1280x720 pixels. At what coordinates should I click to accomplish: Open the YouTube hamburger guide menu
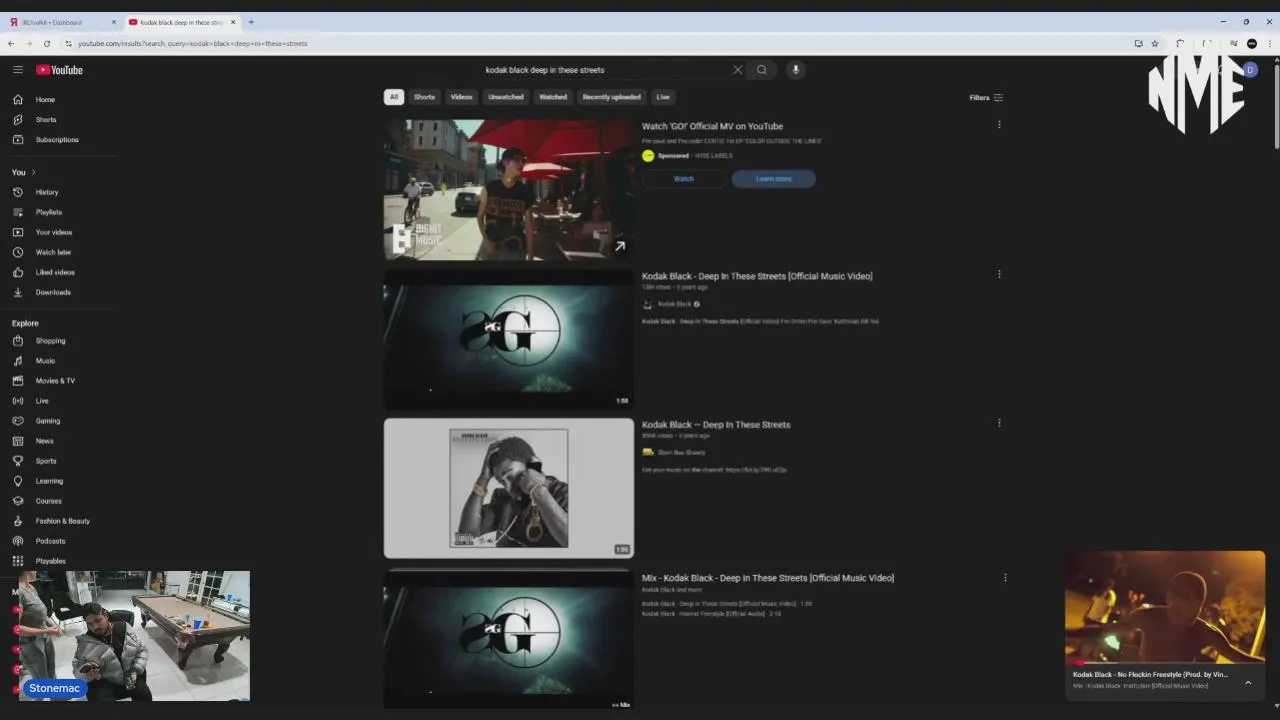click(x=17, y=70)
